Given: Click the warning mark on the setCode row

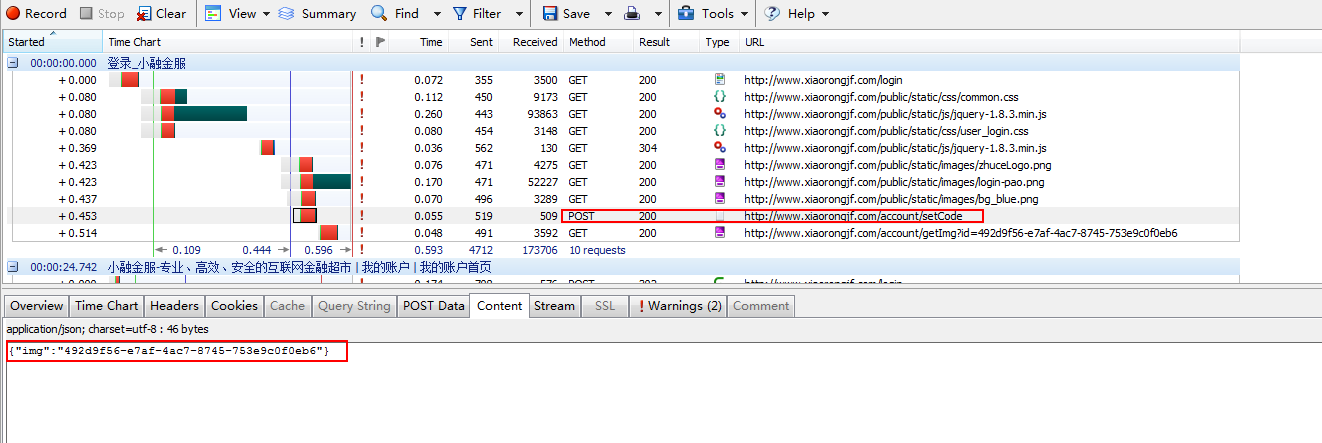Looking at the screenshot, I should pyautogui.click(x=361, y=216).
